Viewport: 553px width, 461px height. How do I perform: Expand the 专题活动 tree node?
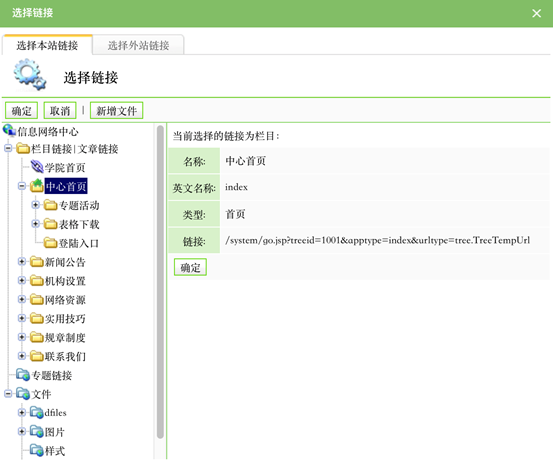[35, 205]
